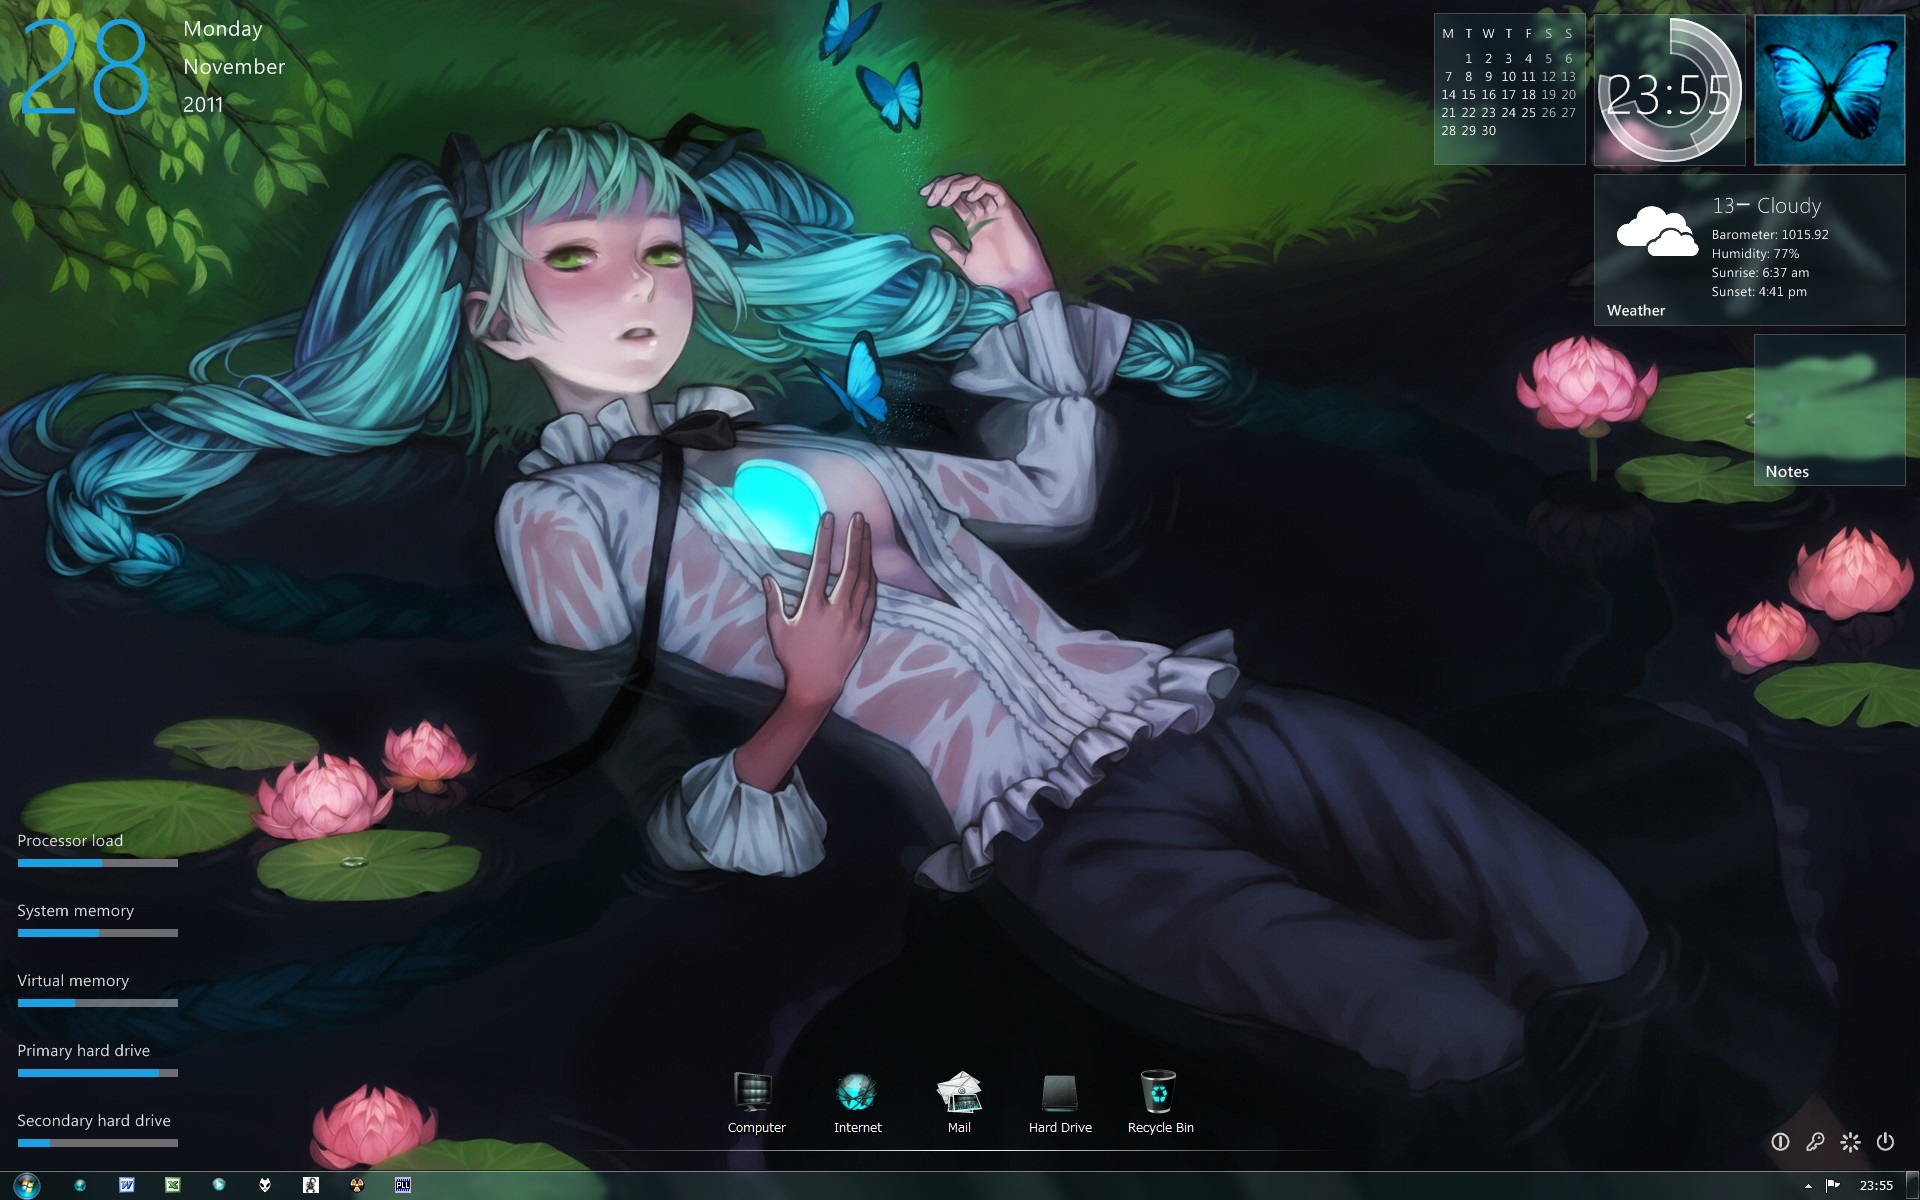
Task: Click the Windows Start orb
Action: [x=27, y=1186]
